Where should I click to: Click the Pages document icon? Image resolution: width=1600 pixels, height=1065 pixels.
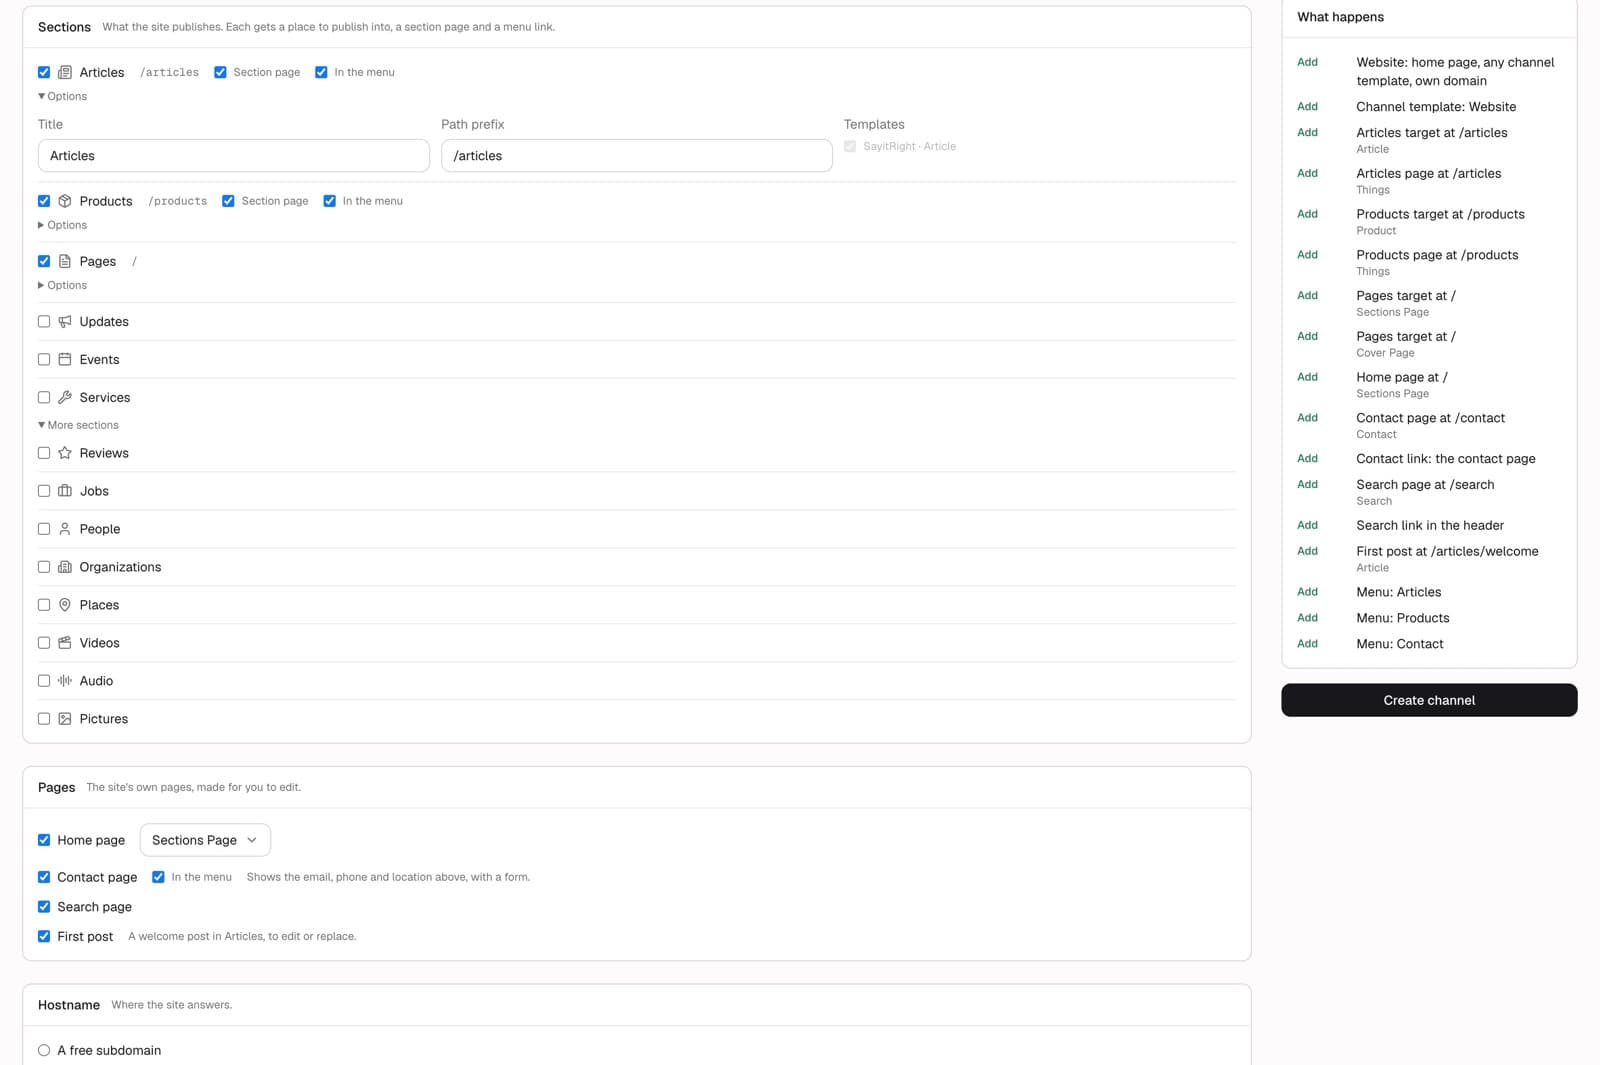65,261
